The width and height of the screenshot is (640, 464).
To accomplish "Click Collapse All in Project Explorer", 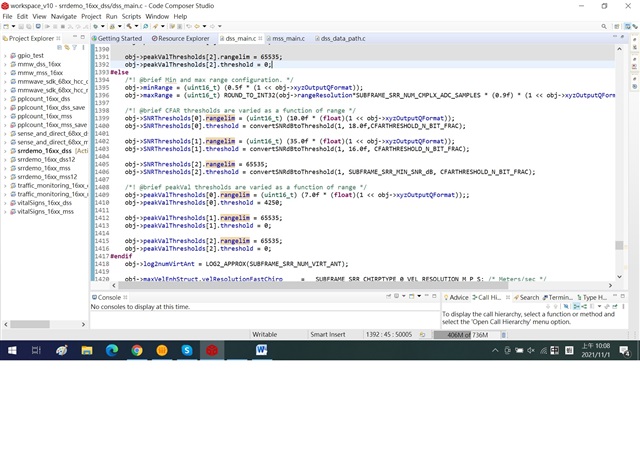I will tap(59, 47).
